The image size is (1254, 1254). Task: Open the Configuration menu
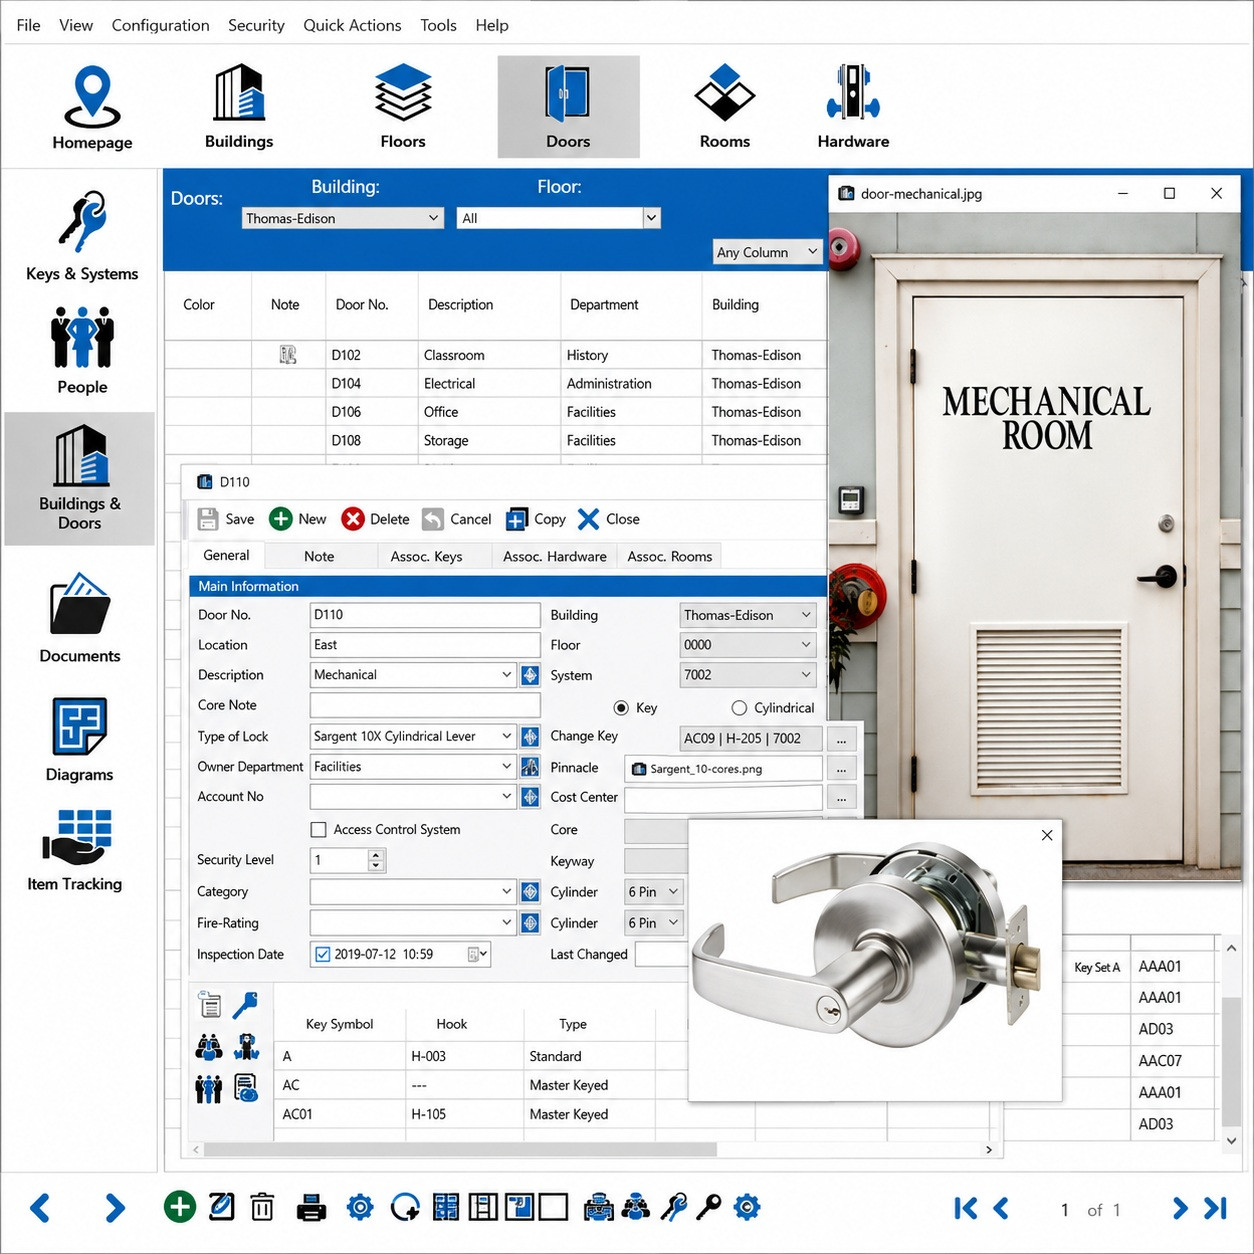(160, 25)
